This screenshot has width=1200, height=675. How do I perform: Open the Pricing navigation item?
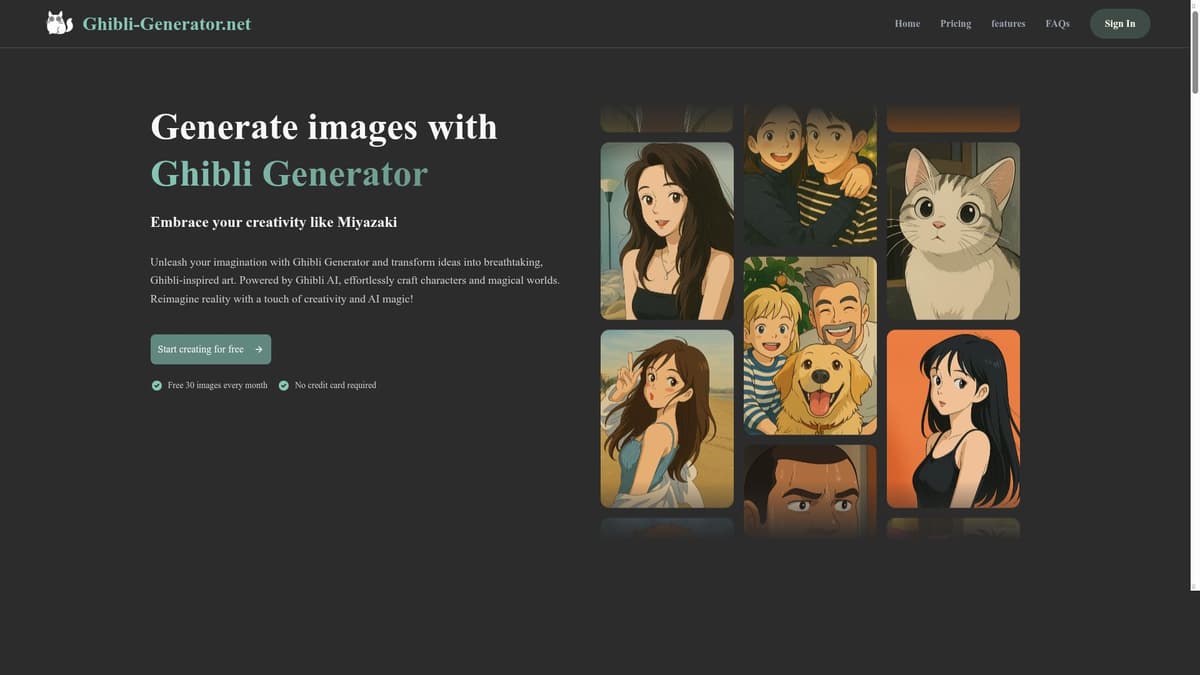tap(956, 21)
